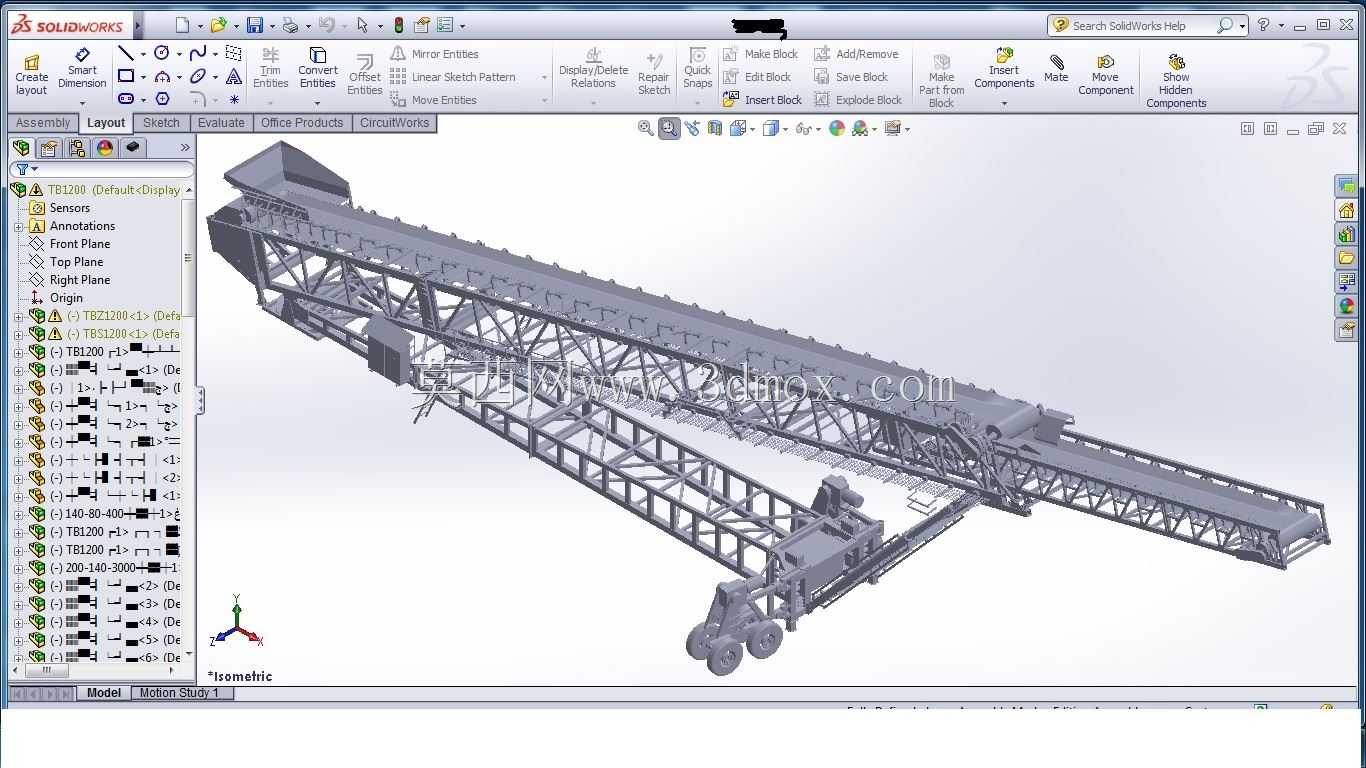Select the Text sketch tool
The image size is (1366, 768).
tap(234, 76)
